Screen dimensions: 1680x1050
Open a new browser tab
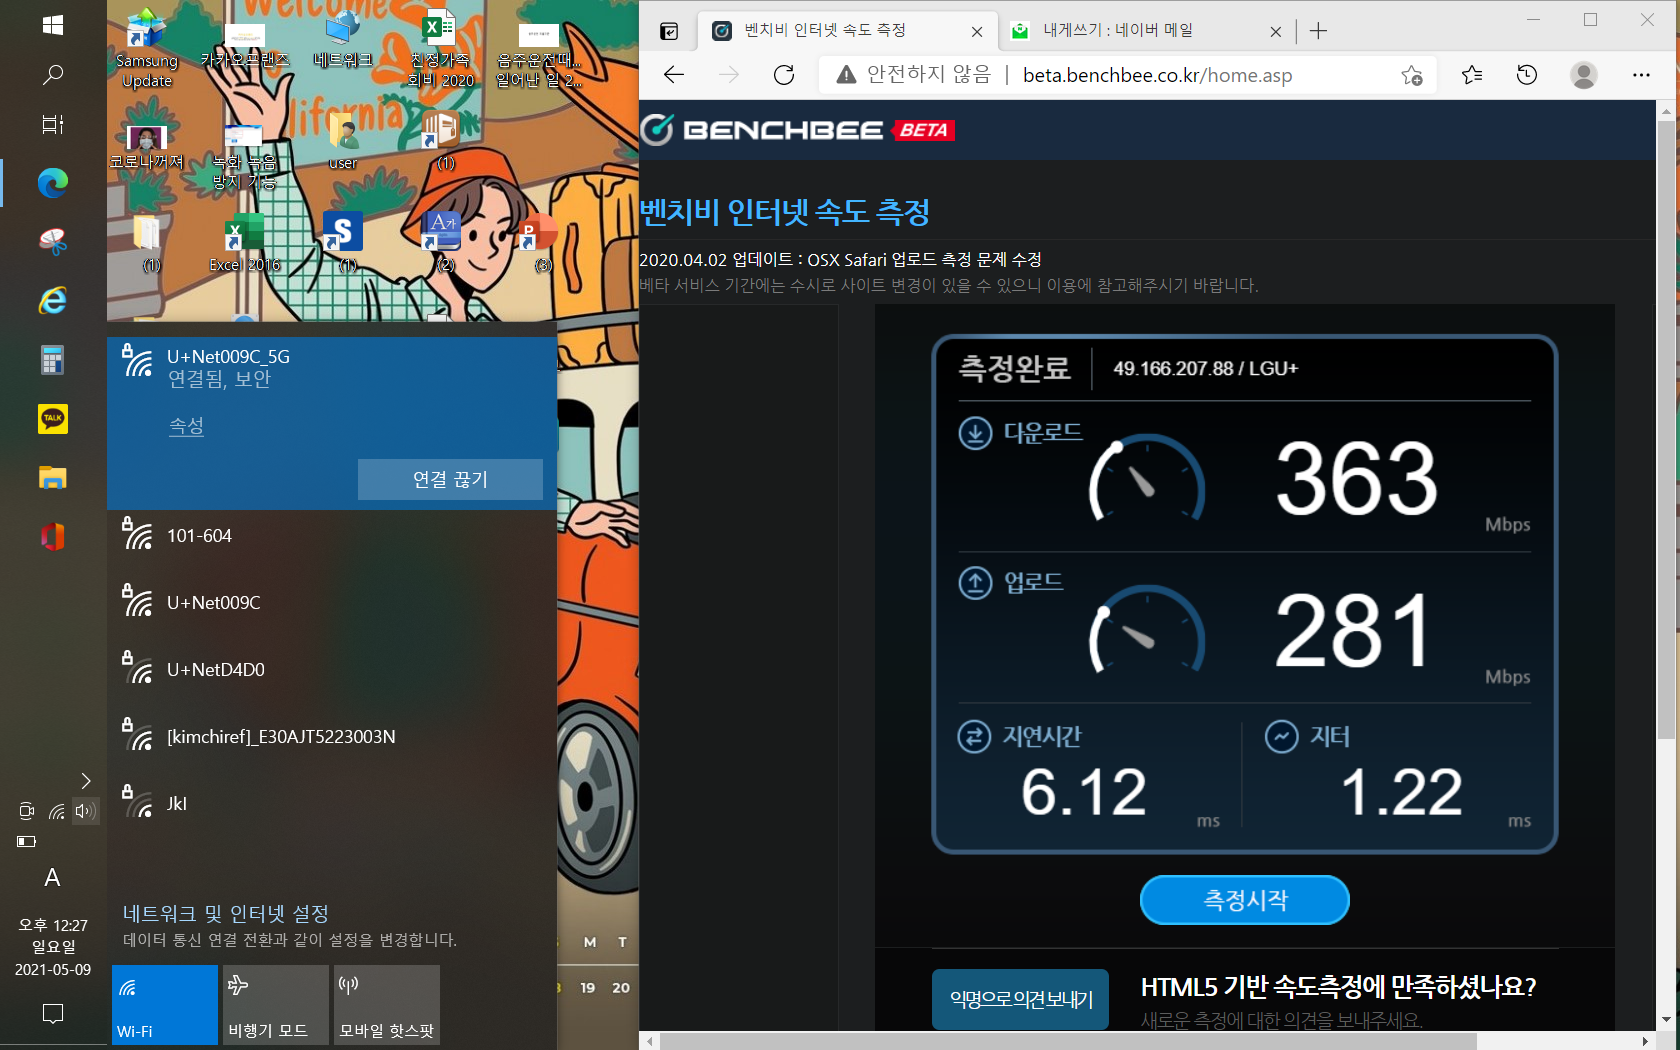click(1318, 31)
